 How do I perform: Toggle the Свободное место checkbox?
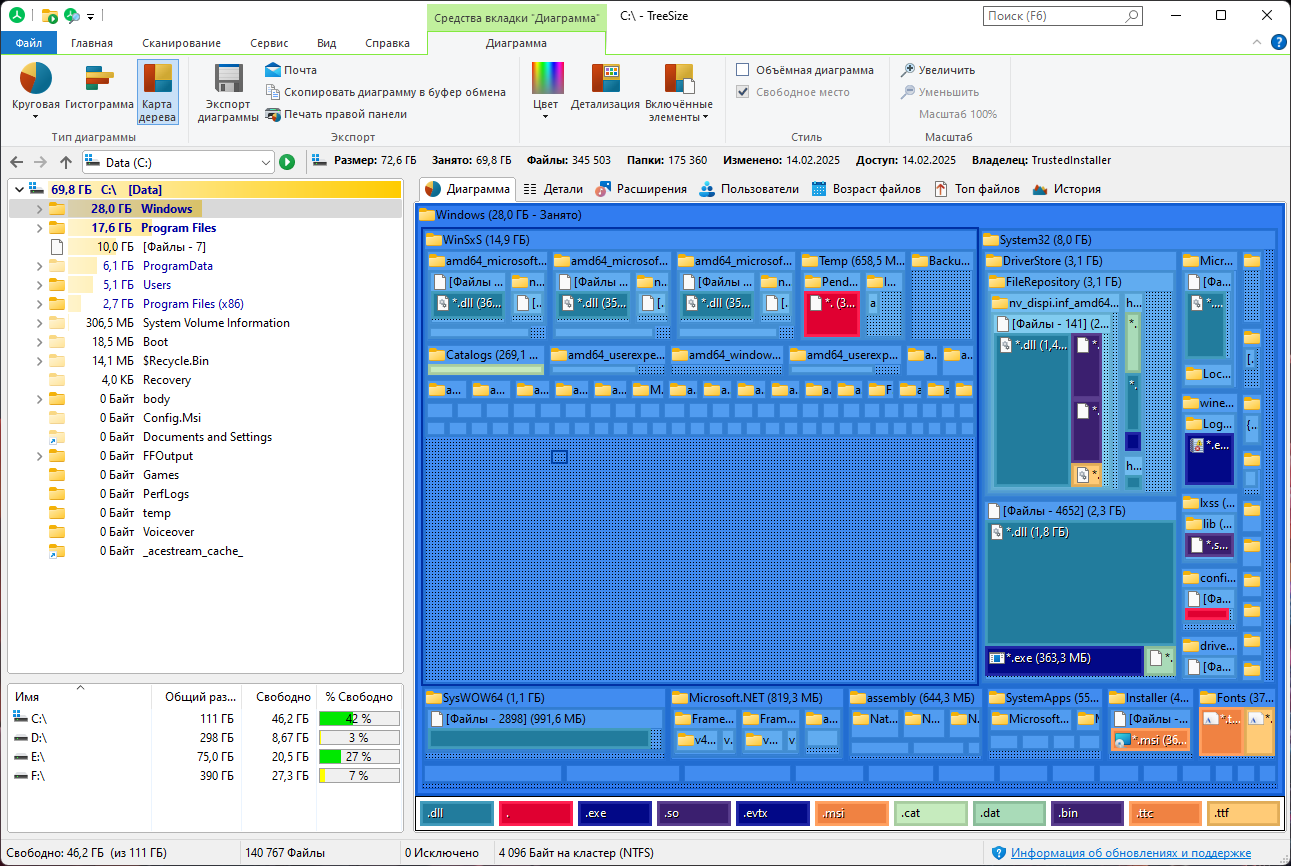coord(743,92)
